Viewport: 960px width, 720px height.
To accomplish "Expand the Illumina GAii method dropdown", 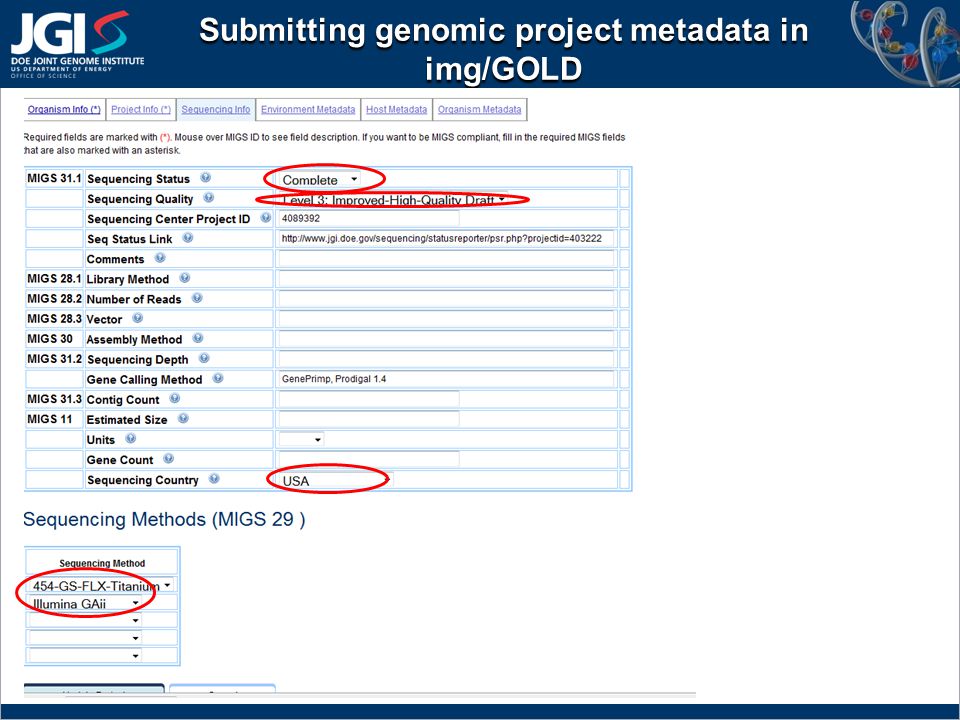I will tap(85, 604).
